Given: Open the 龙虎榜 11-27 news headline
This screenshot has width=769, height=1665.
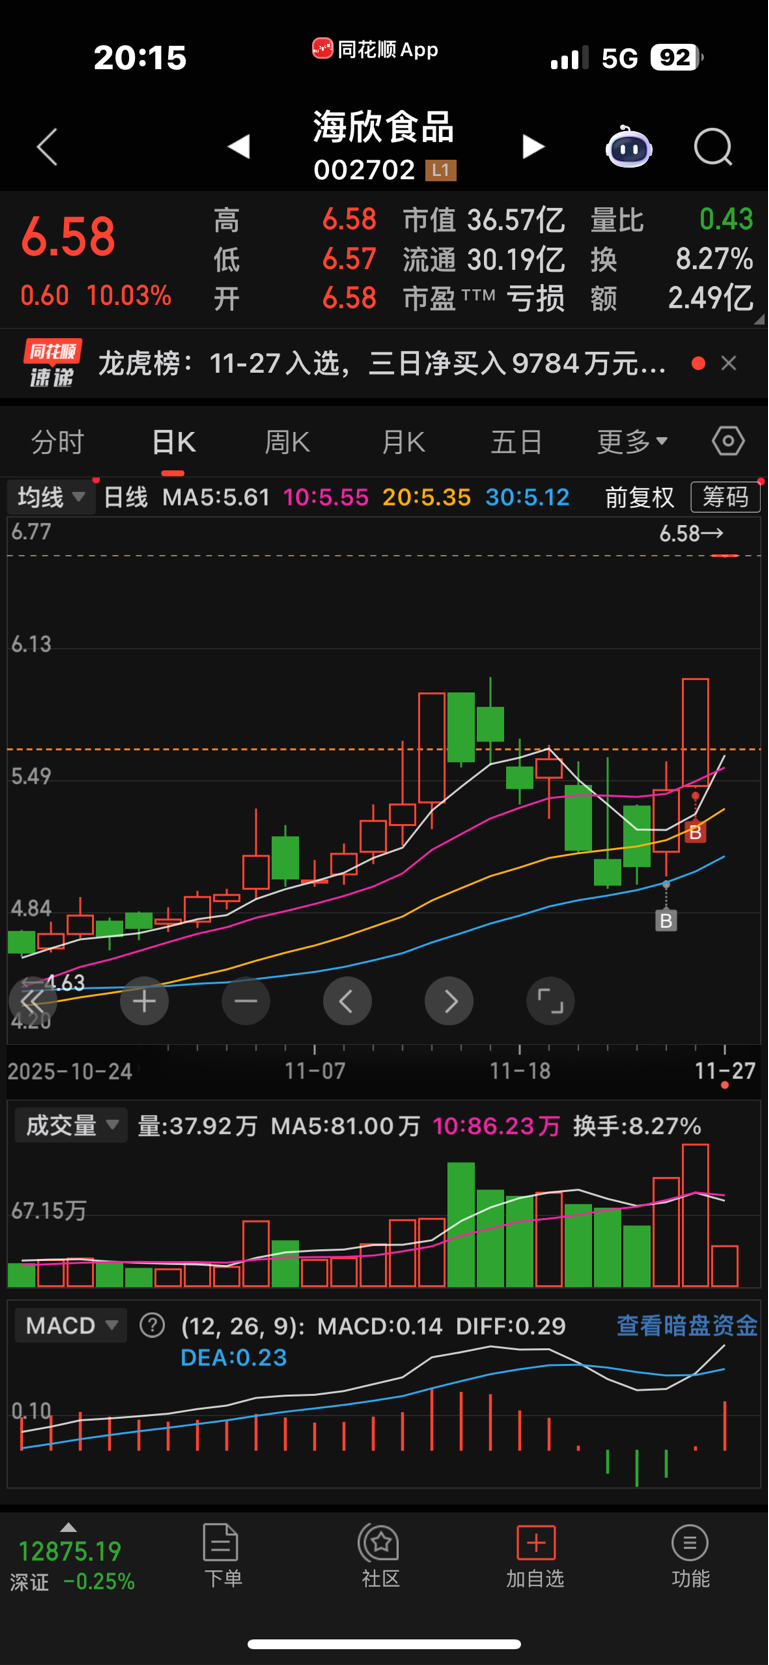Looking at the screenshot, I should [382, 363].
